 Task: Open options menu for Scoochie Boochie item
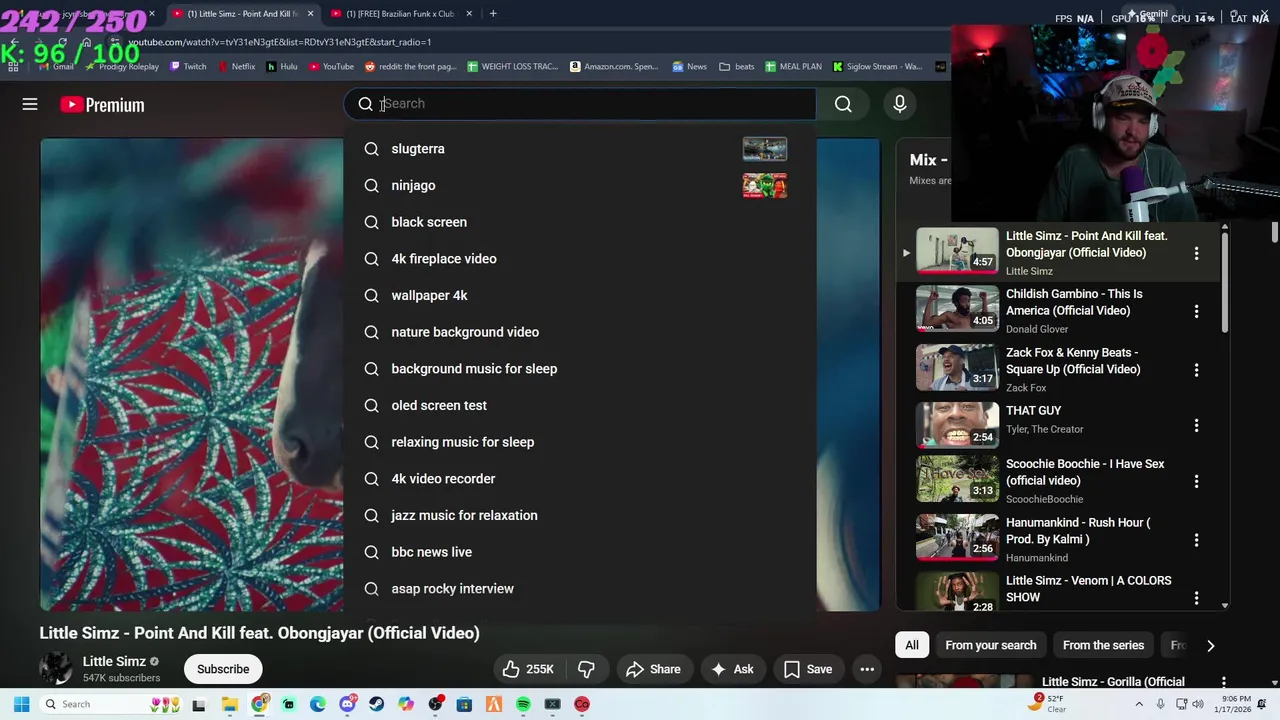pos(1196,481)
